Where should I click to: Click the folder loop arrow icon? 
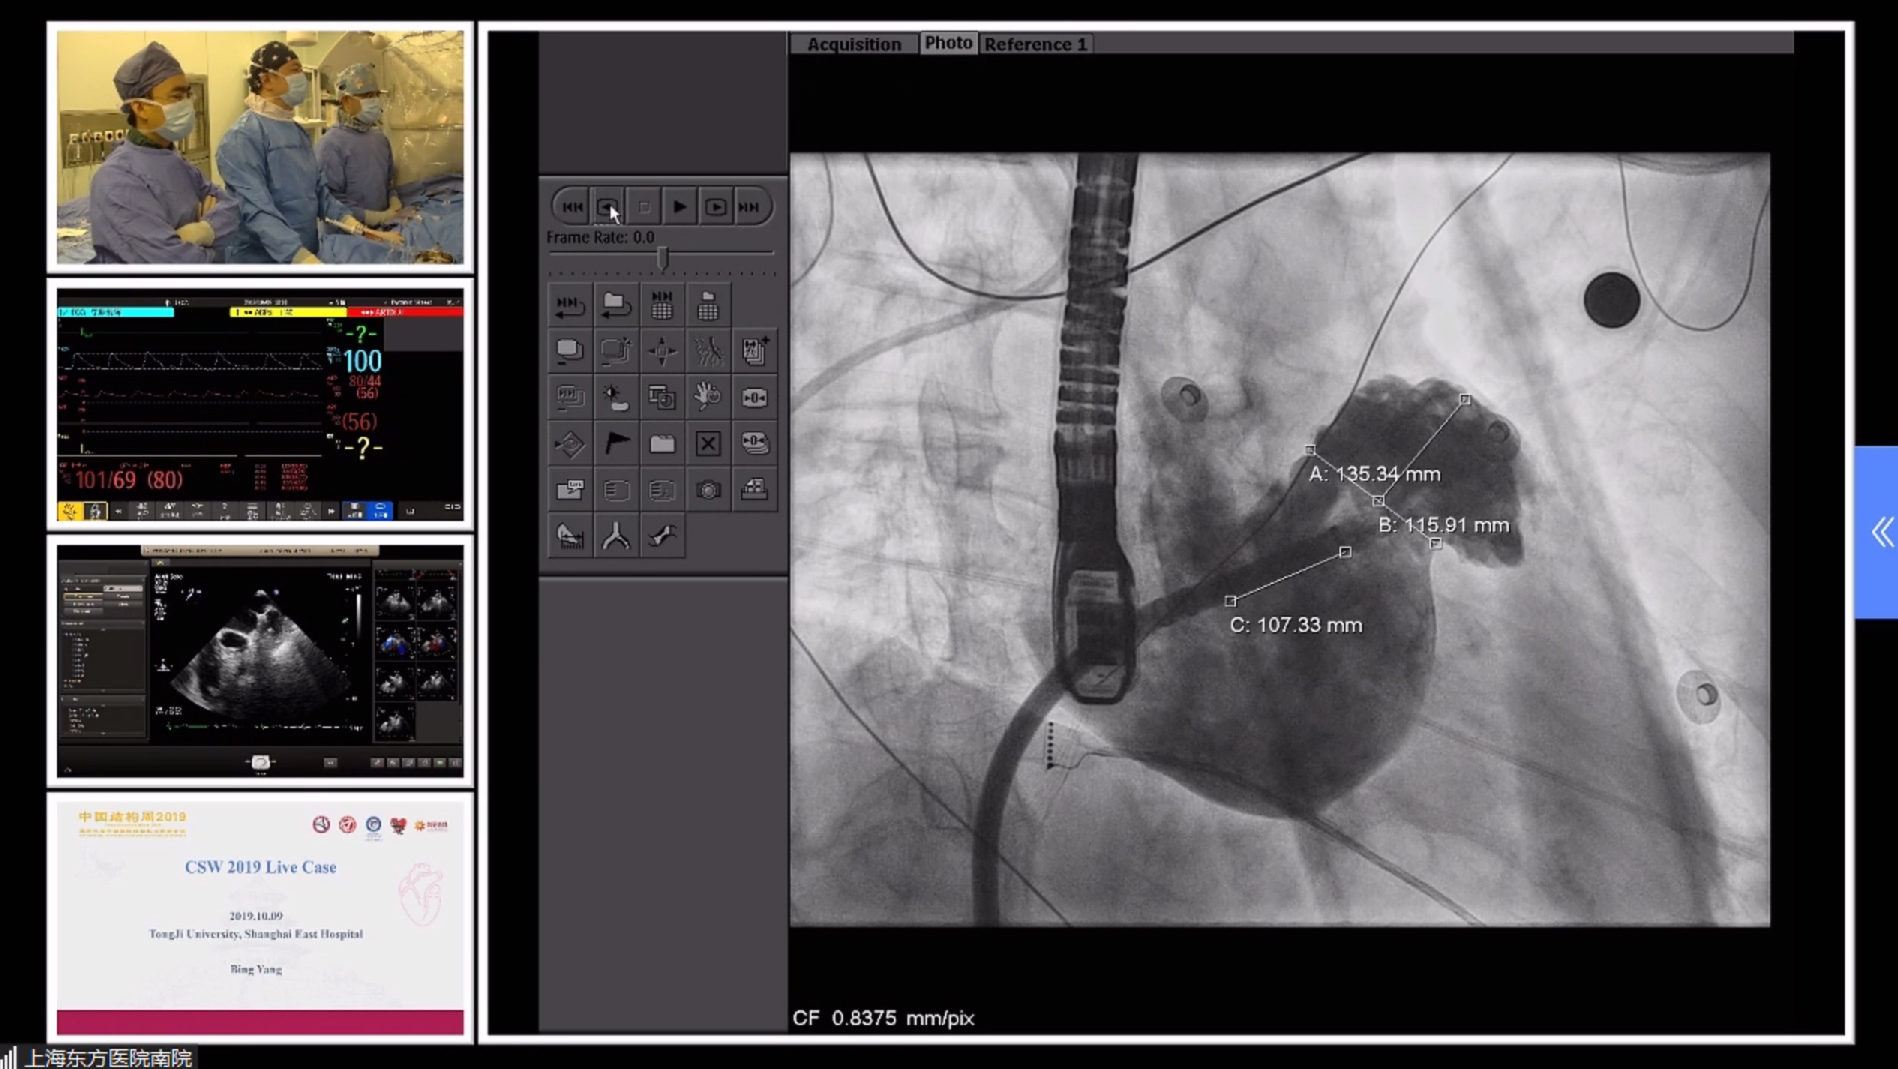tap(616, 305)
